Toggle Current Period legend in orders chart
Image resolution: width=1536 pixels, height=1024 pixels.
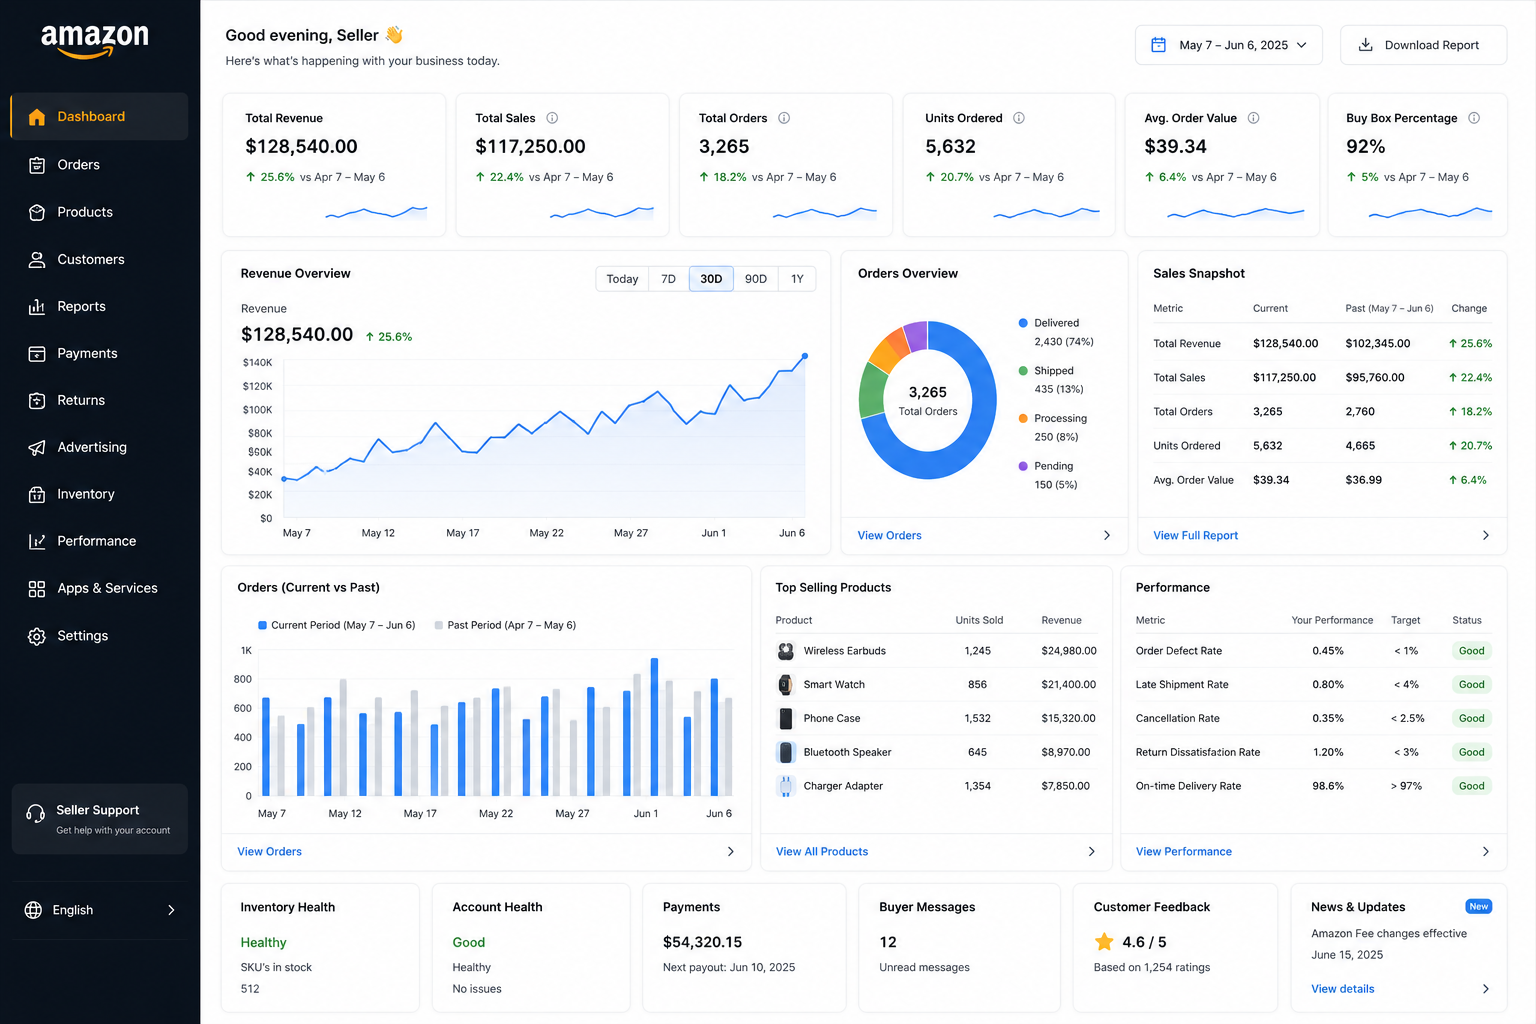337,625
